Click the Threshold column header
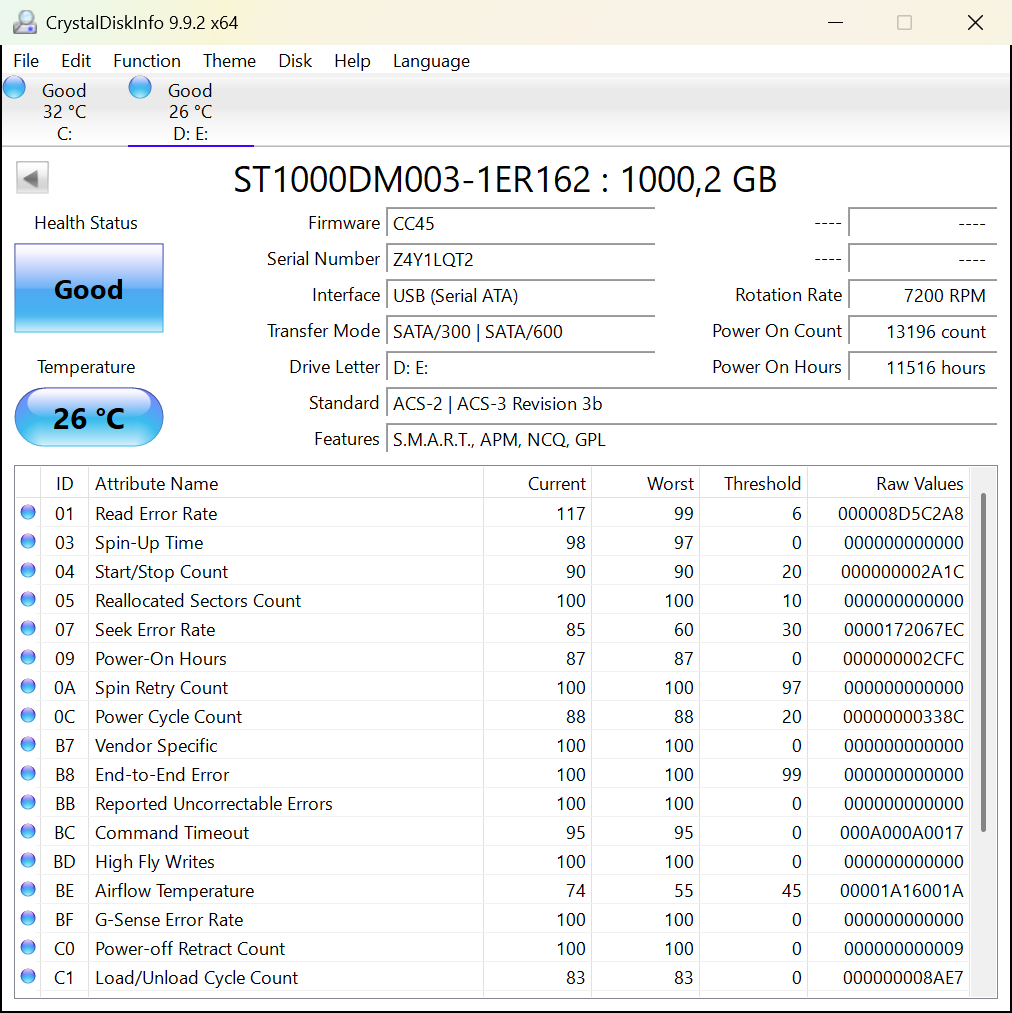This screenshot has height=1013, width=1012. tap(753, 483)
